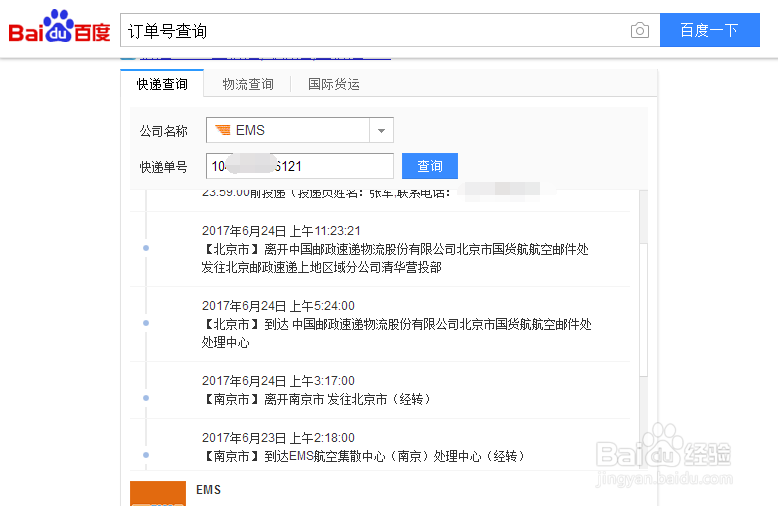The image size is (778, 506).
Task: Select timeline dot for 6月23日 上午2:18:00 entry
Action: click(146, 455)
